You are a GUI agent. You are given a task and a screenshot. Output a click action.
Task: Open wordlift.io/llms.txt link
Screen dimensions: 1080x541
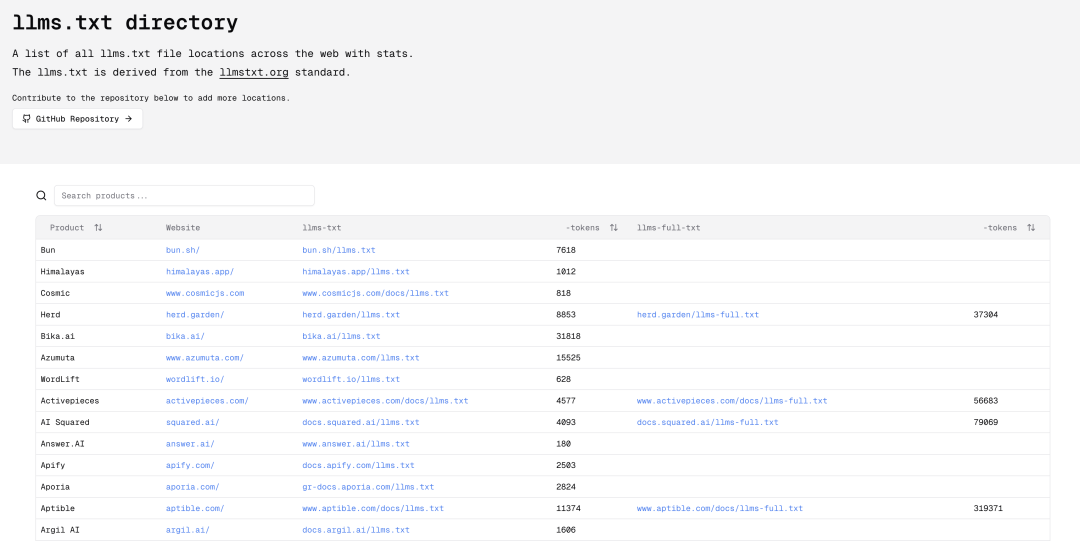point(351,379)
